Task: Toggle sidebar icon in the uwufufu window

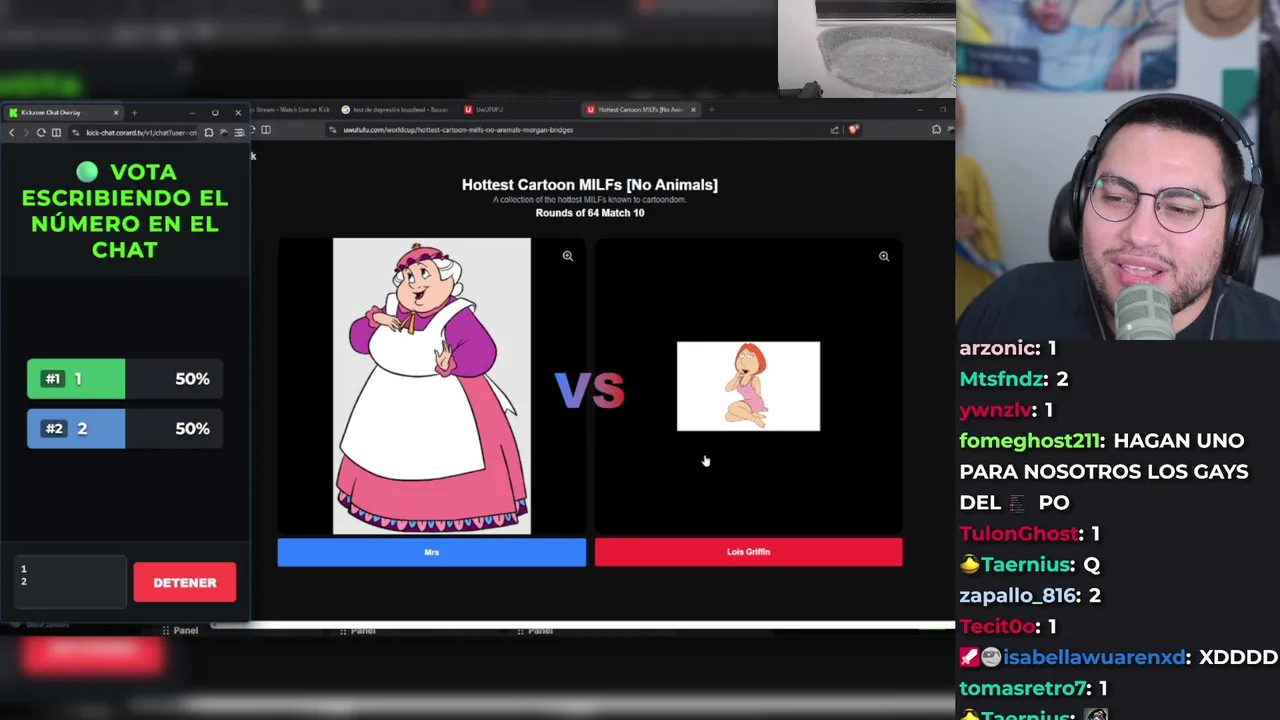Action: point(266,129)
